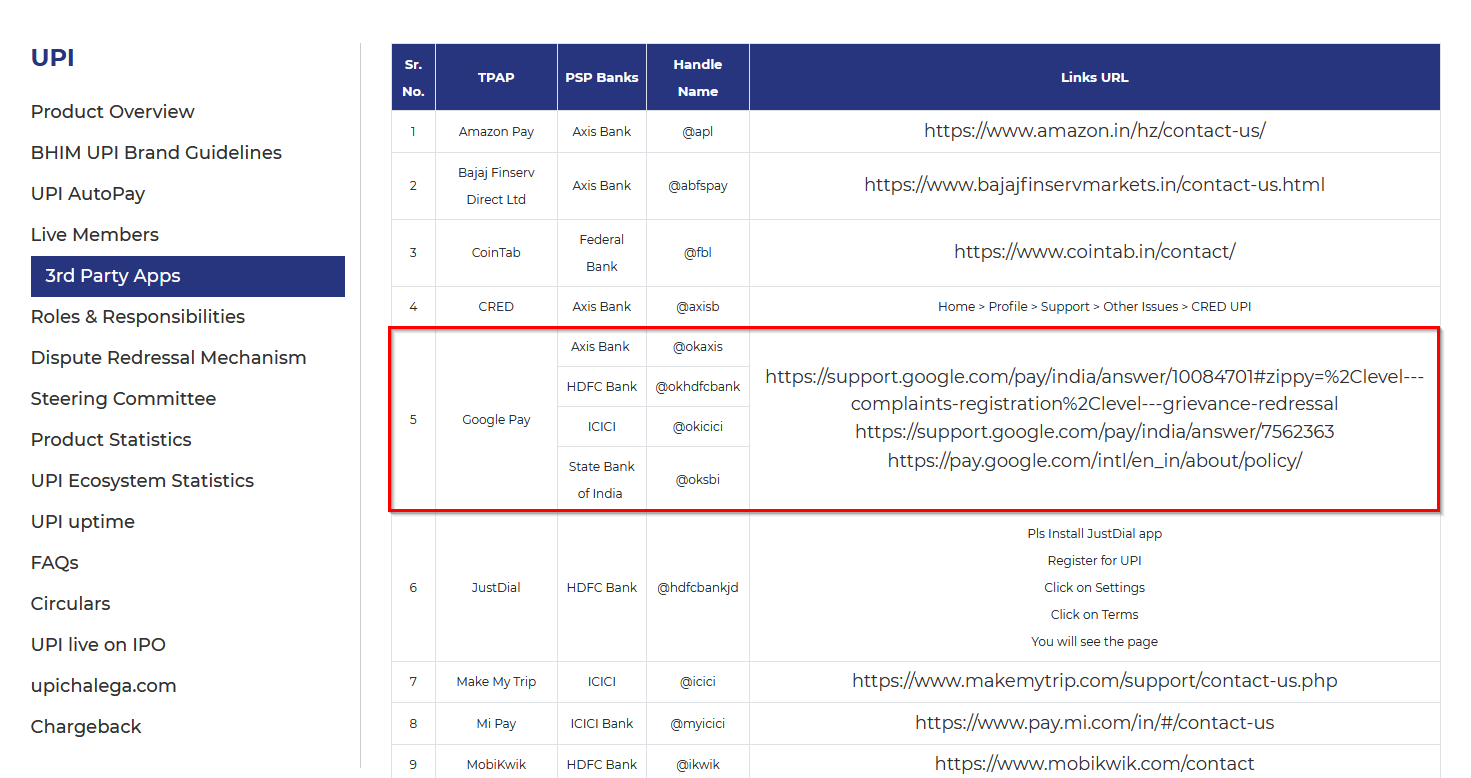Image resolution: width=1471 pixels, height=778 pixels.
Task: Go to Steering Committee page
Action: pyautogui.click(x=123, y=399)
